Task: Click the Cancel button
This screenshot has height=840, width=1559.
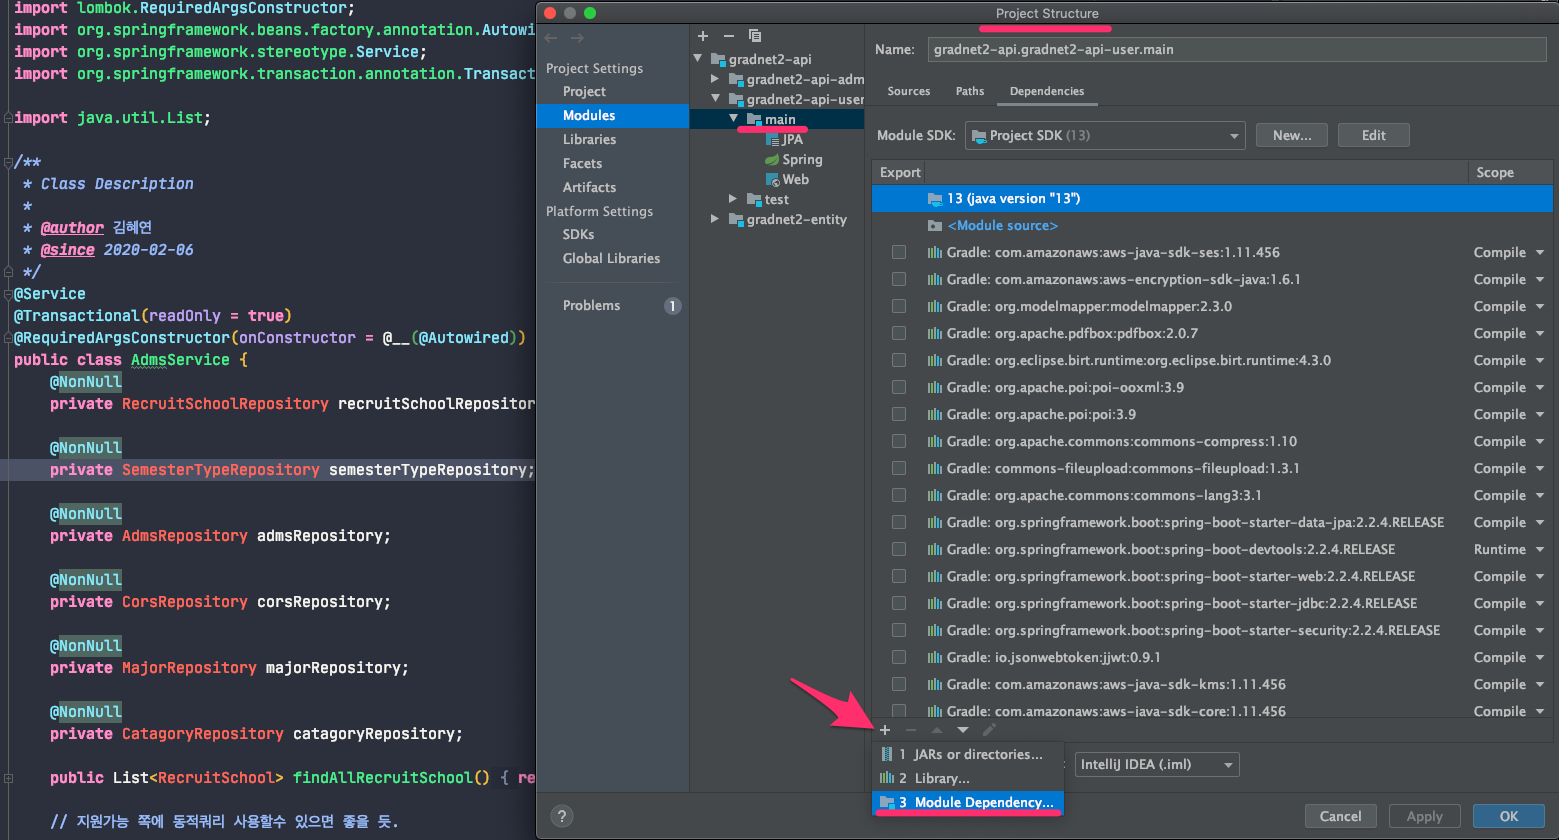Action: pyautogui.click(x=1340, y=816)
